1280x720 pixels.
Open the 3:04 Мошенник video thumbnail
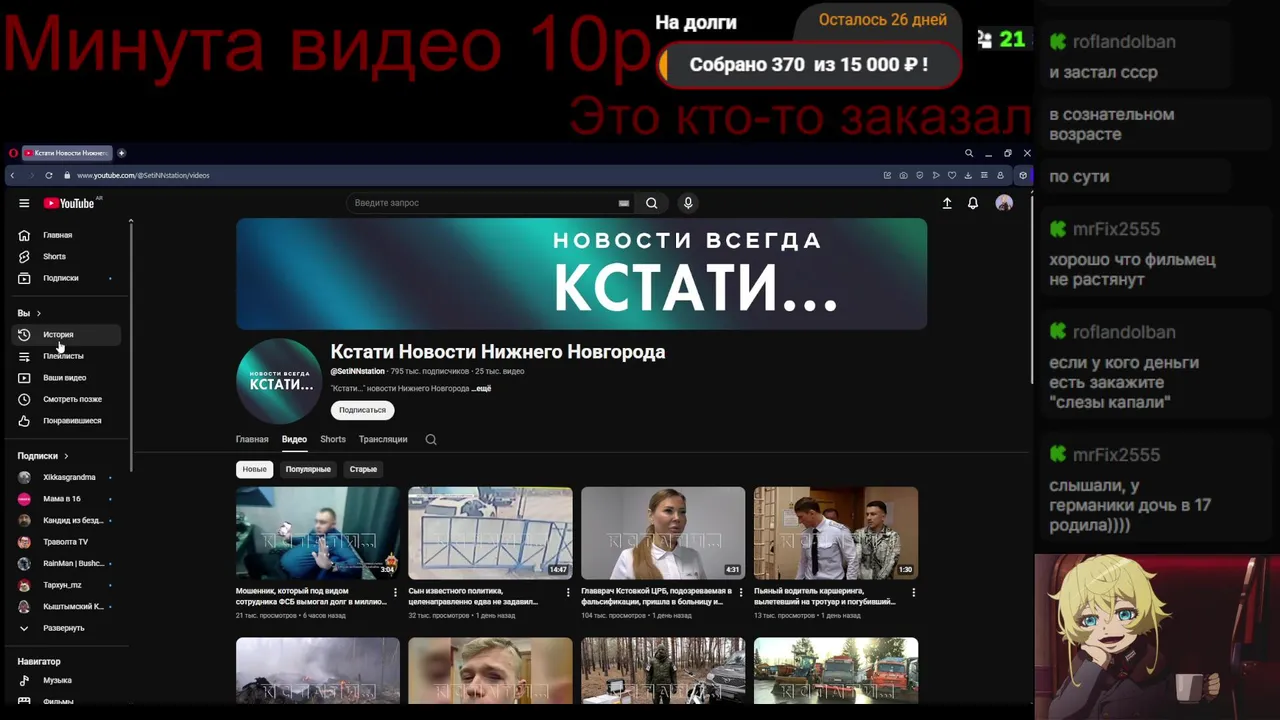click(x=318, y=533)
